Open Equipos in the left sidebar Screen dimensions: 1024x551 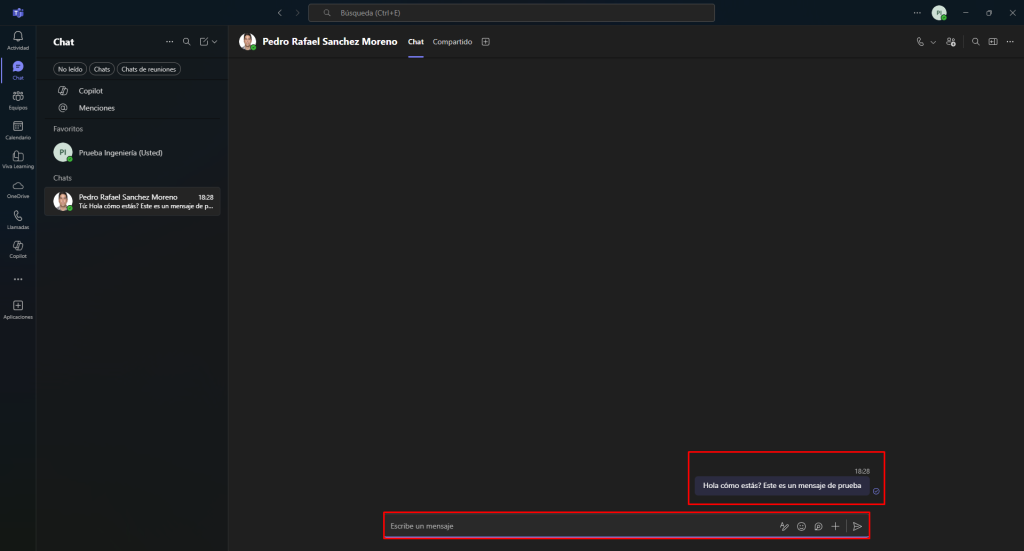tap(17, 98)
